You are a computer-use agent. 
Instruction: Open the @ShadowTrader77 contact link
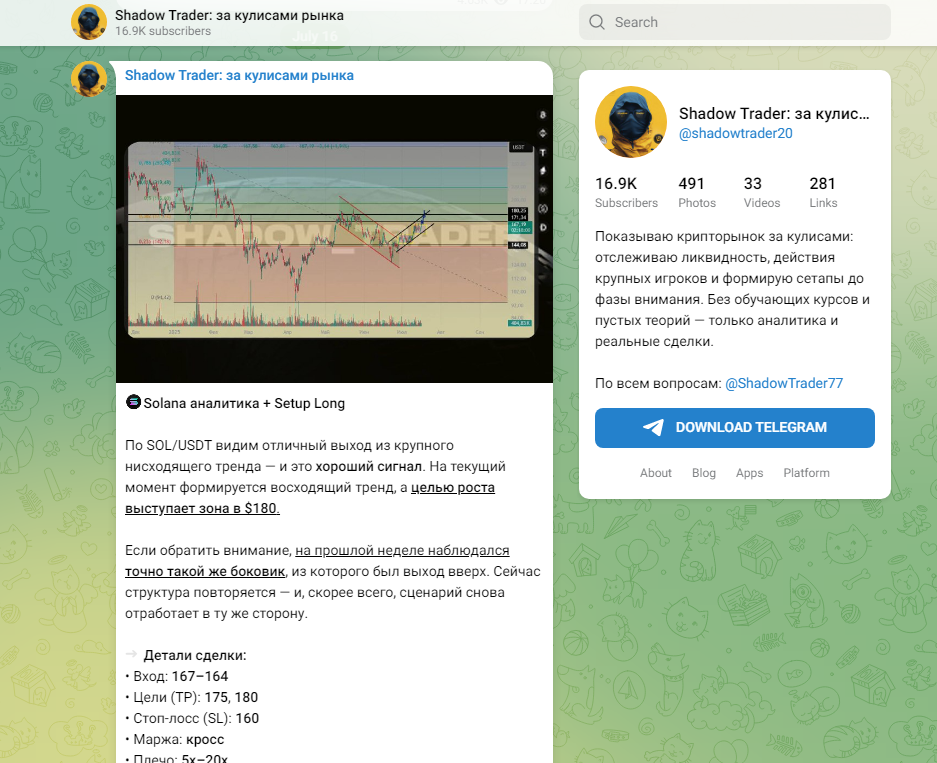[784, 383]
